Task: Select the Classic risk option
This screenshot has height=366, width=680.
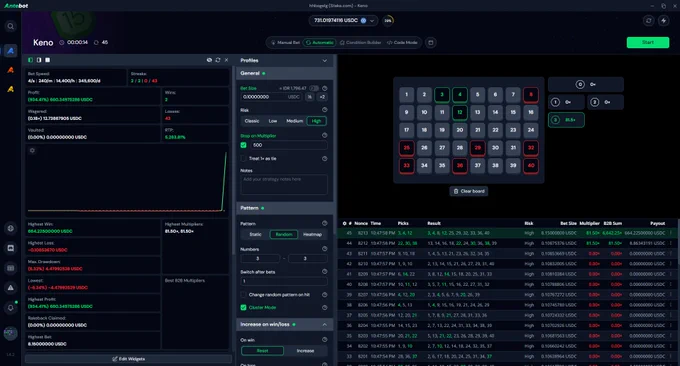Action: (252, 121)
